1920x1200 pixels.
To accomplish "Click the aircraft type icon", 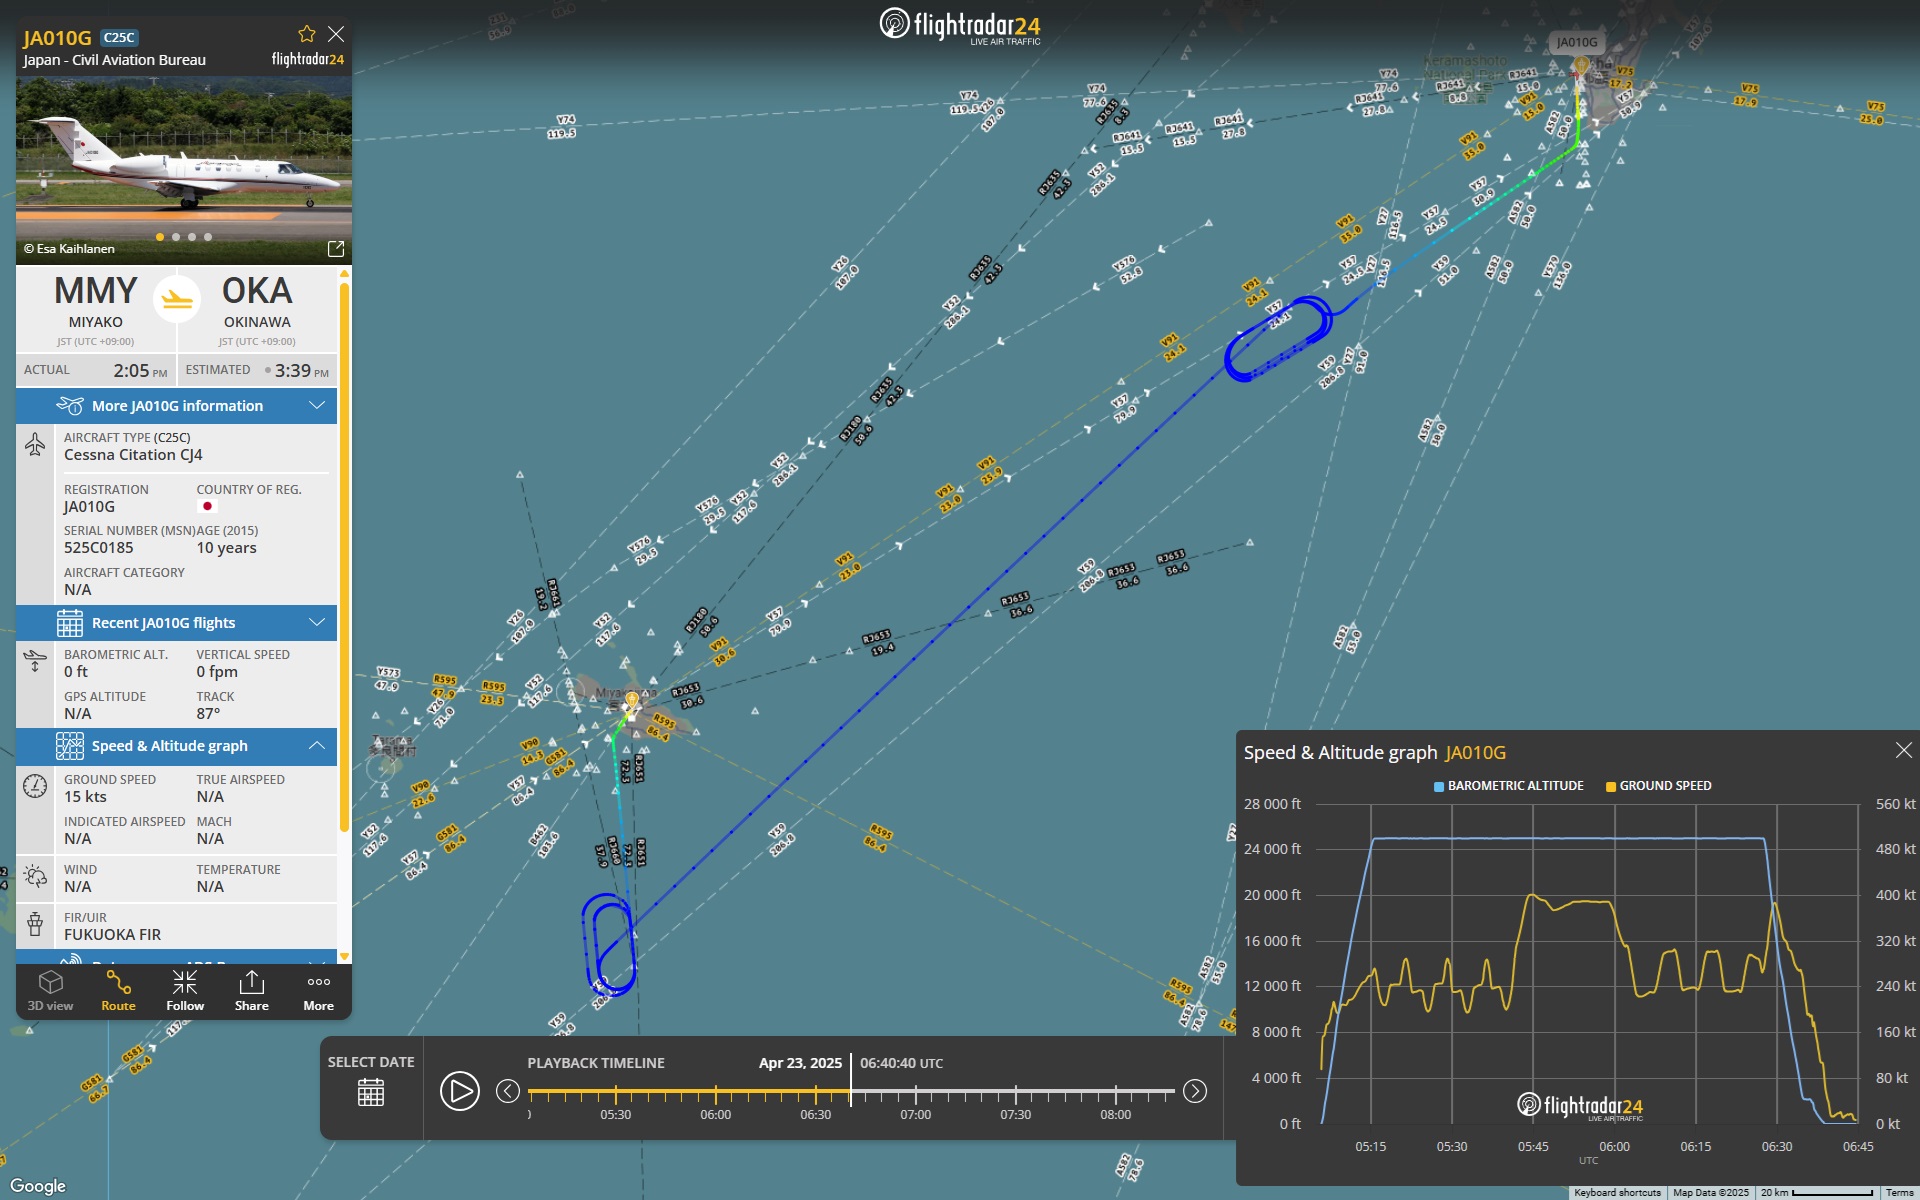I will click(x=35, y=445).
